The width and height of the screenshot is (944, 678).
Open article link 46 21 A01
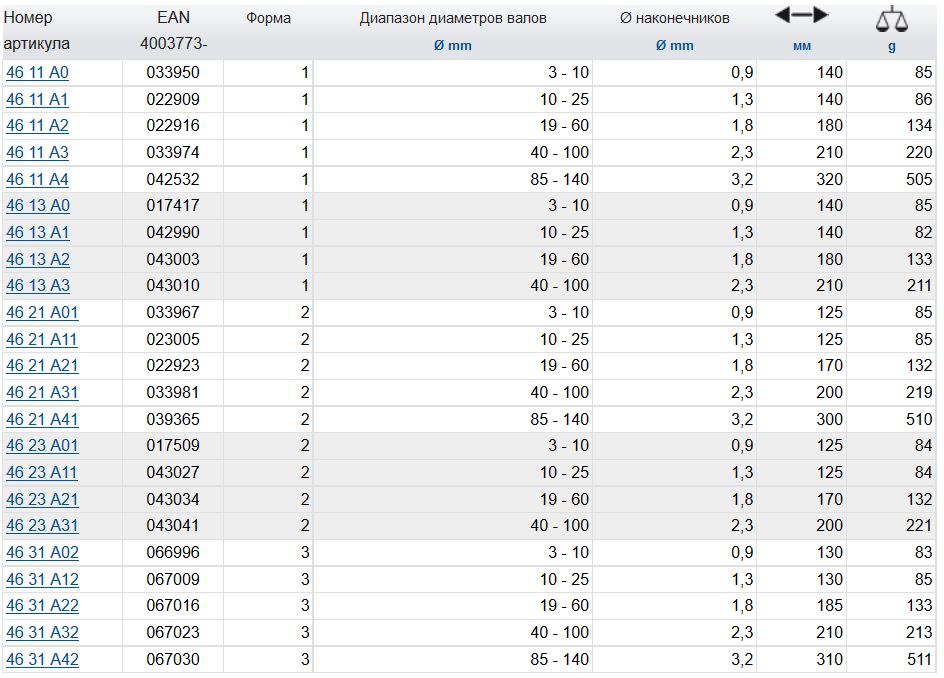[41, 313]
